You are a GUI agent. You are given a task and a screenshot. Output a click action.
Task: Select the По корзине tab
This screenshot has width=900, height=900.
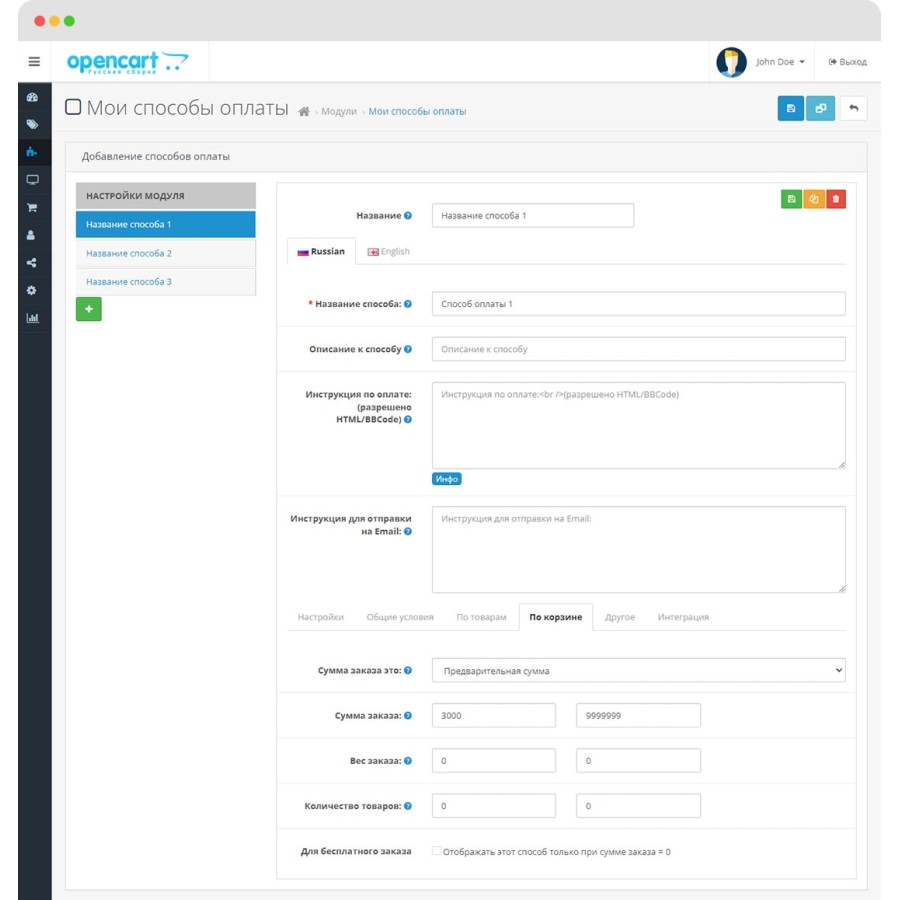point(556,617)
